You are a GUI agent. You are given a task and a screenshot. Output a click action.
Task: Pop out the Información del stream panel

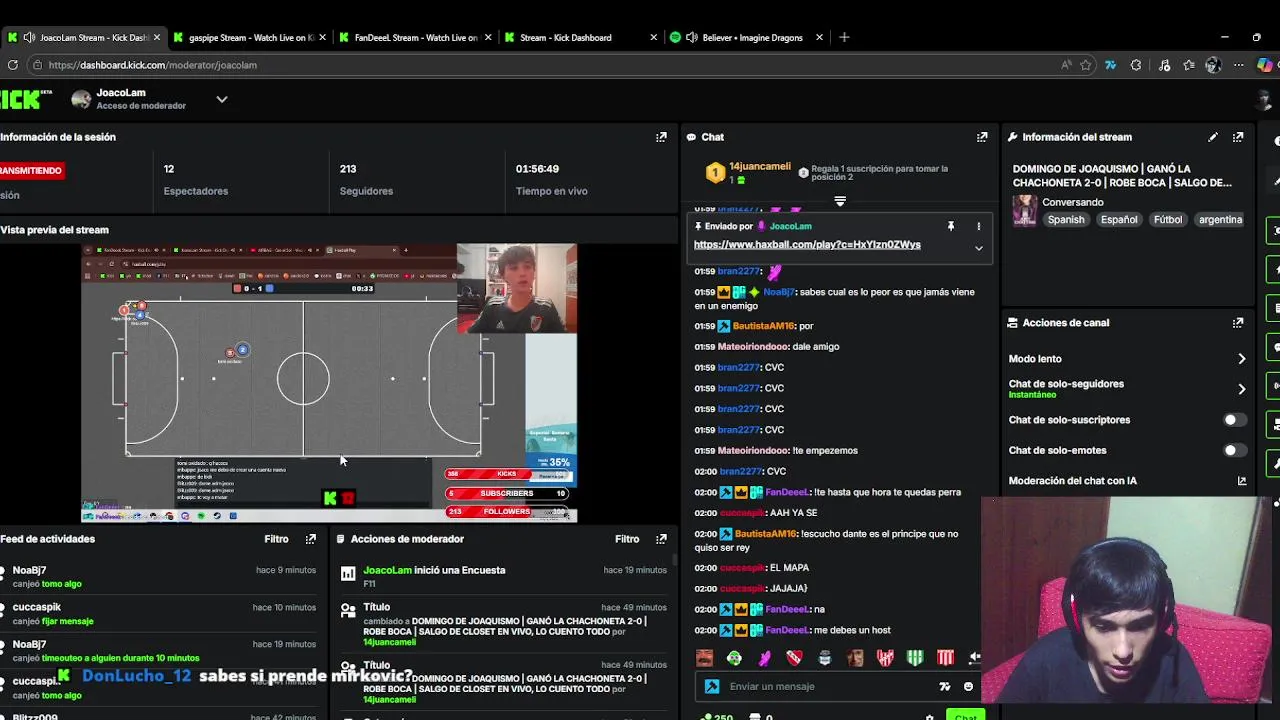click(1238, 137)
